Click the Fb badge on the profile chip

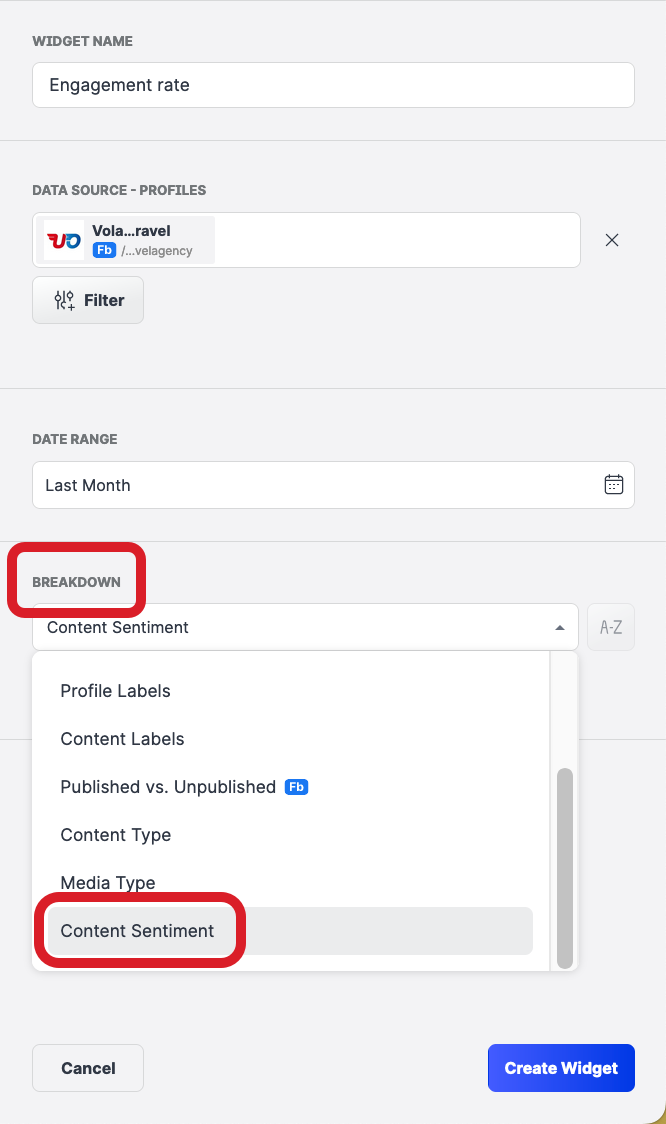(x=104, y=250)
